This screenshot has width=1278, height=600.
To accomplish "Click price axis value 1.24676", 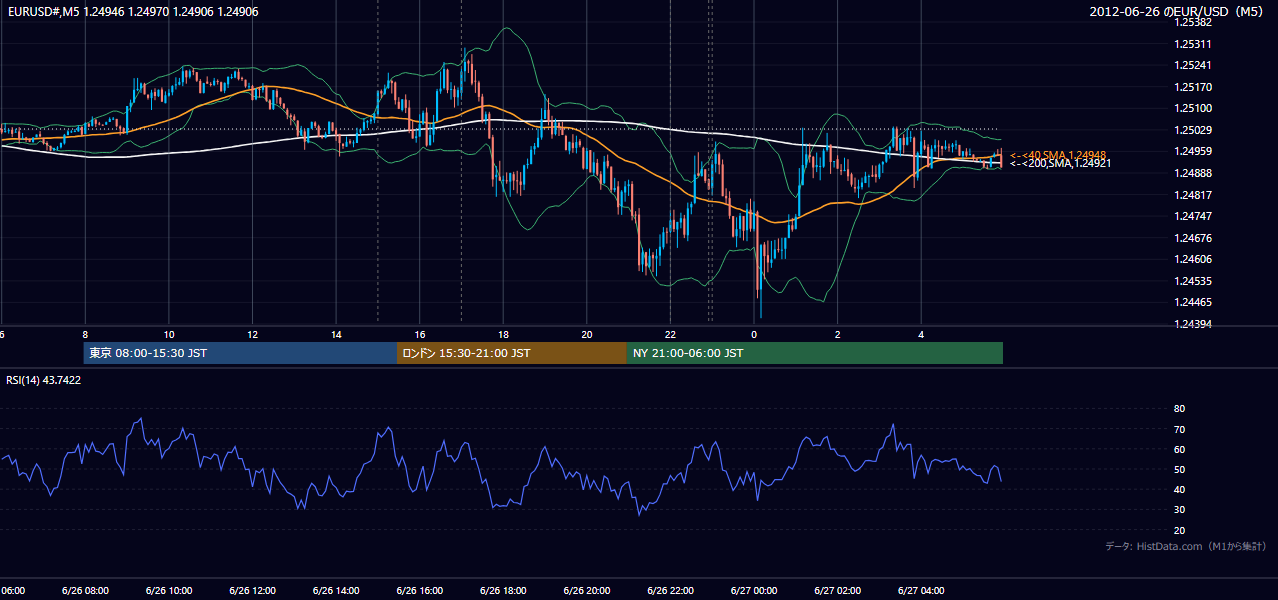I will (x=1193, y=238).
